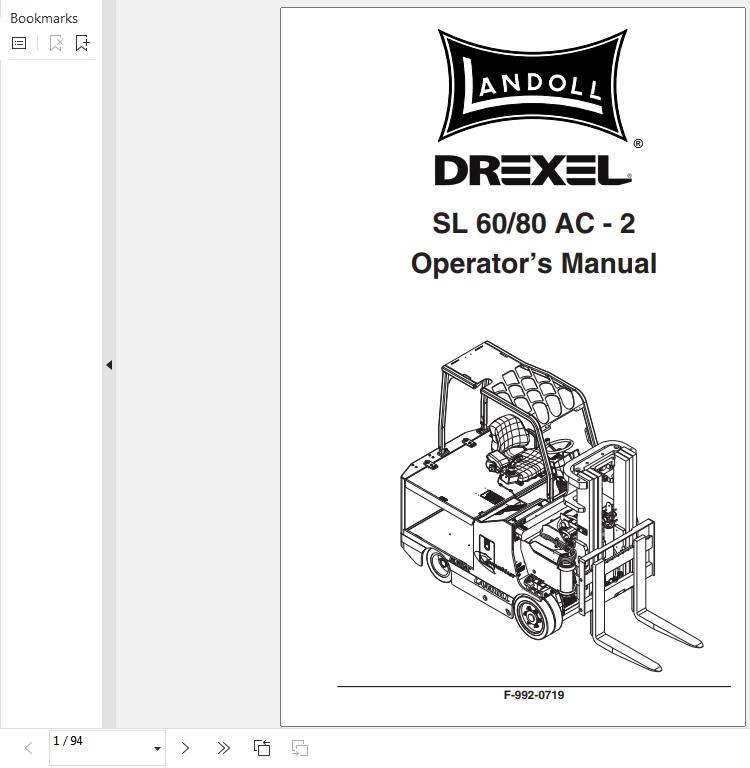This screenshot has height=768, width=750.
Task: Go to the next page arrow
Action: click(185, 748)
